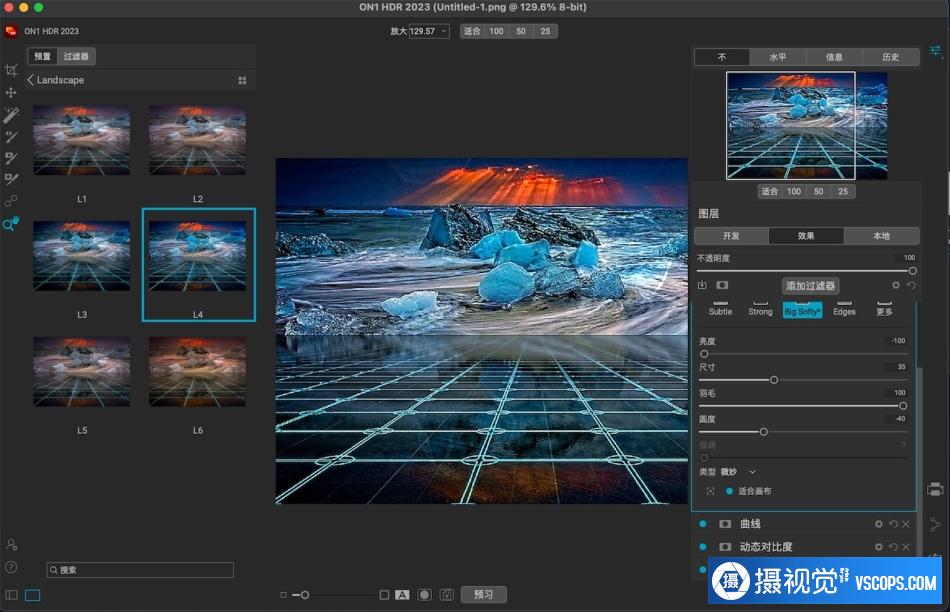Click the Share icon on right edge
The height and width of the screenshot is (612, 950).
pyautogui.click(x=935, y=525)
